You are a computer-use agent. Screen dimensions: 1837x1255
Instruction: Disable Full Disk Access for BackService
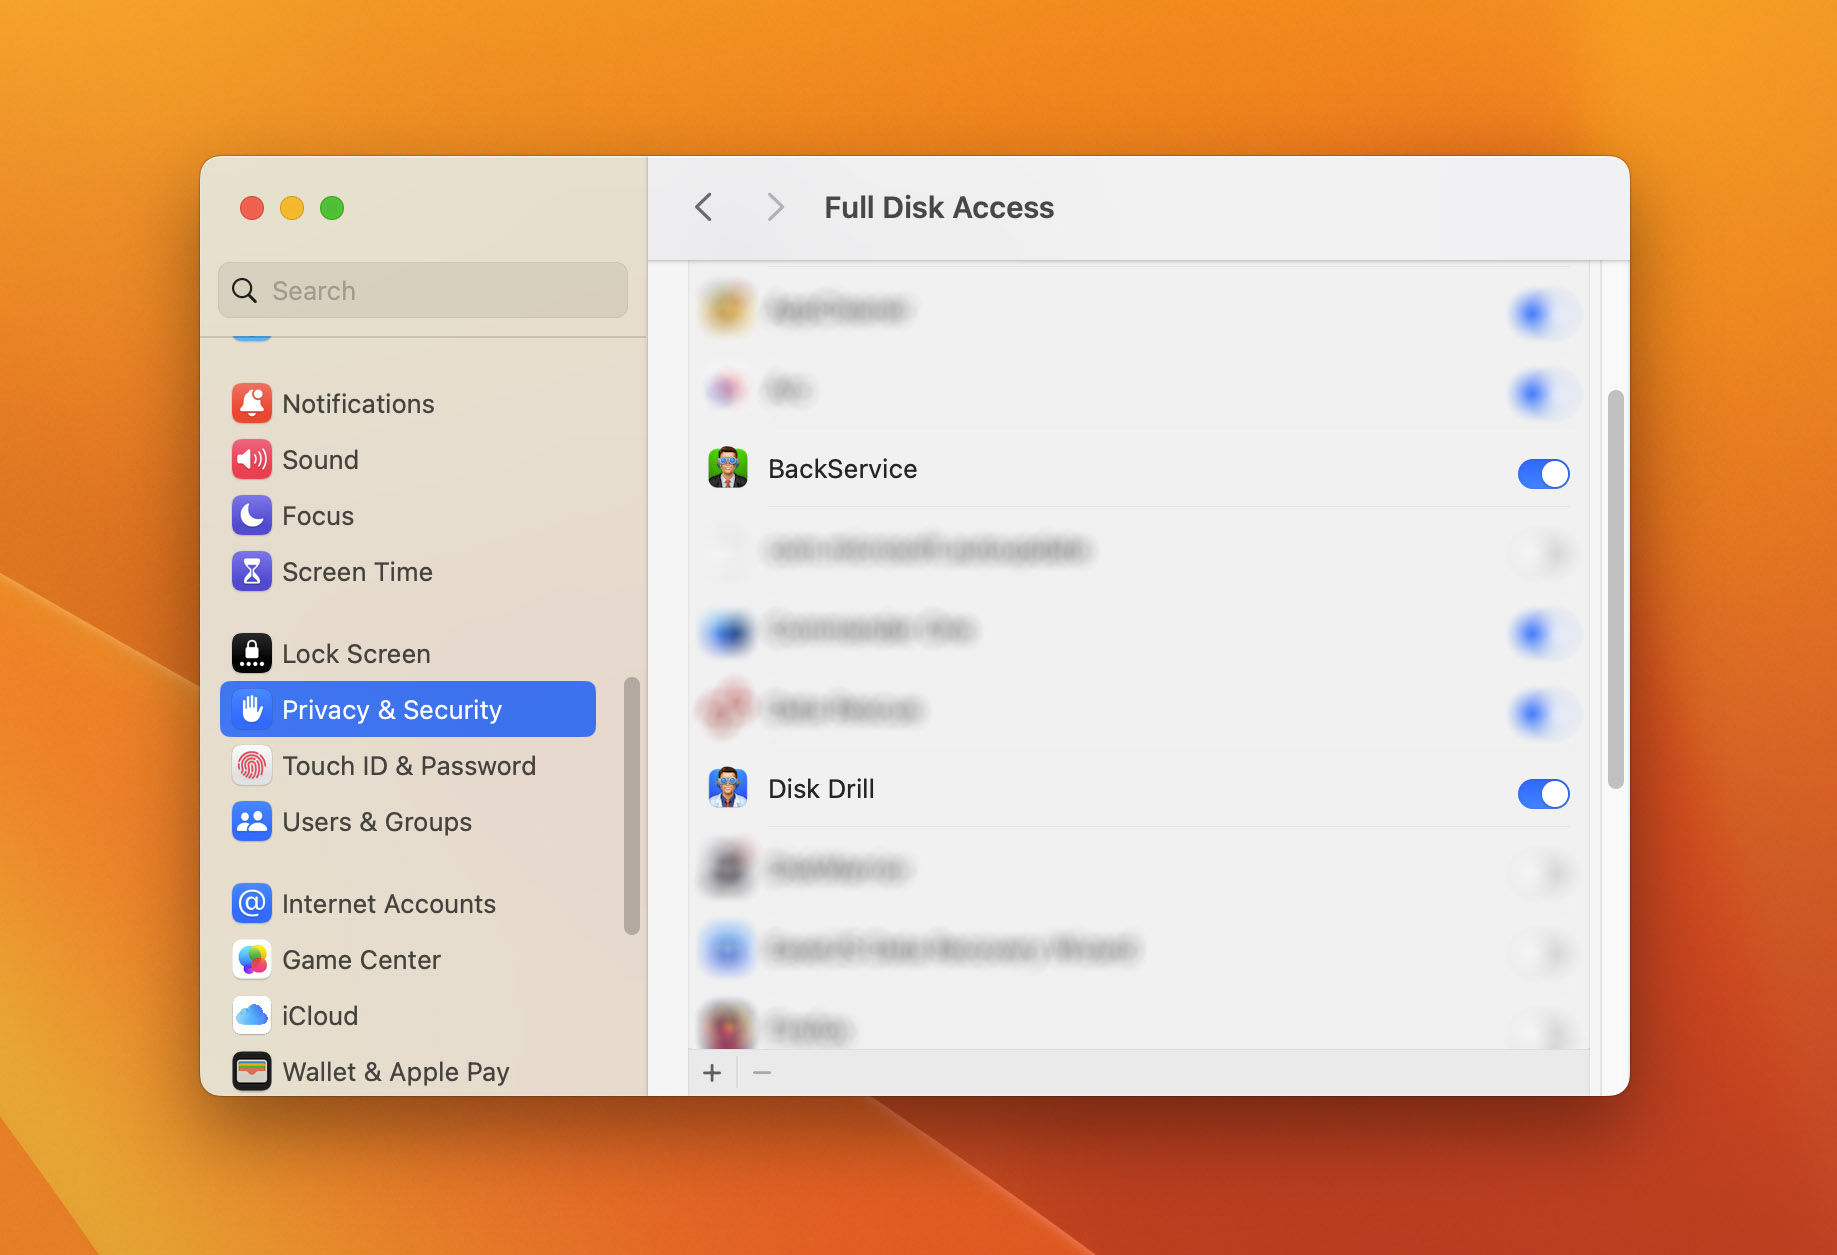tap(1543, 474)
